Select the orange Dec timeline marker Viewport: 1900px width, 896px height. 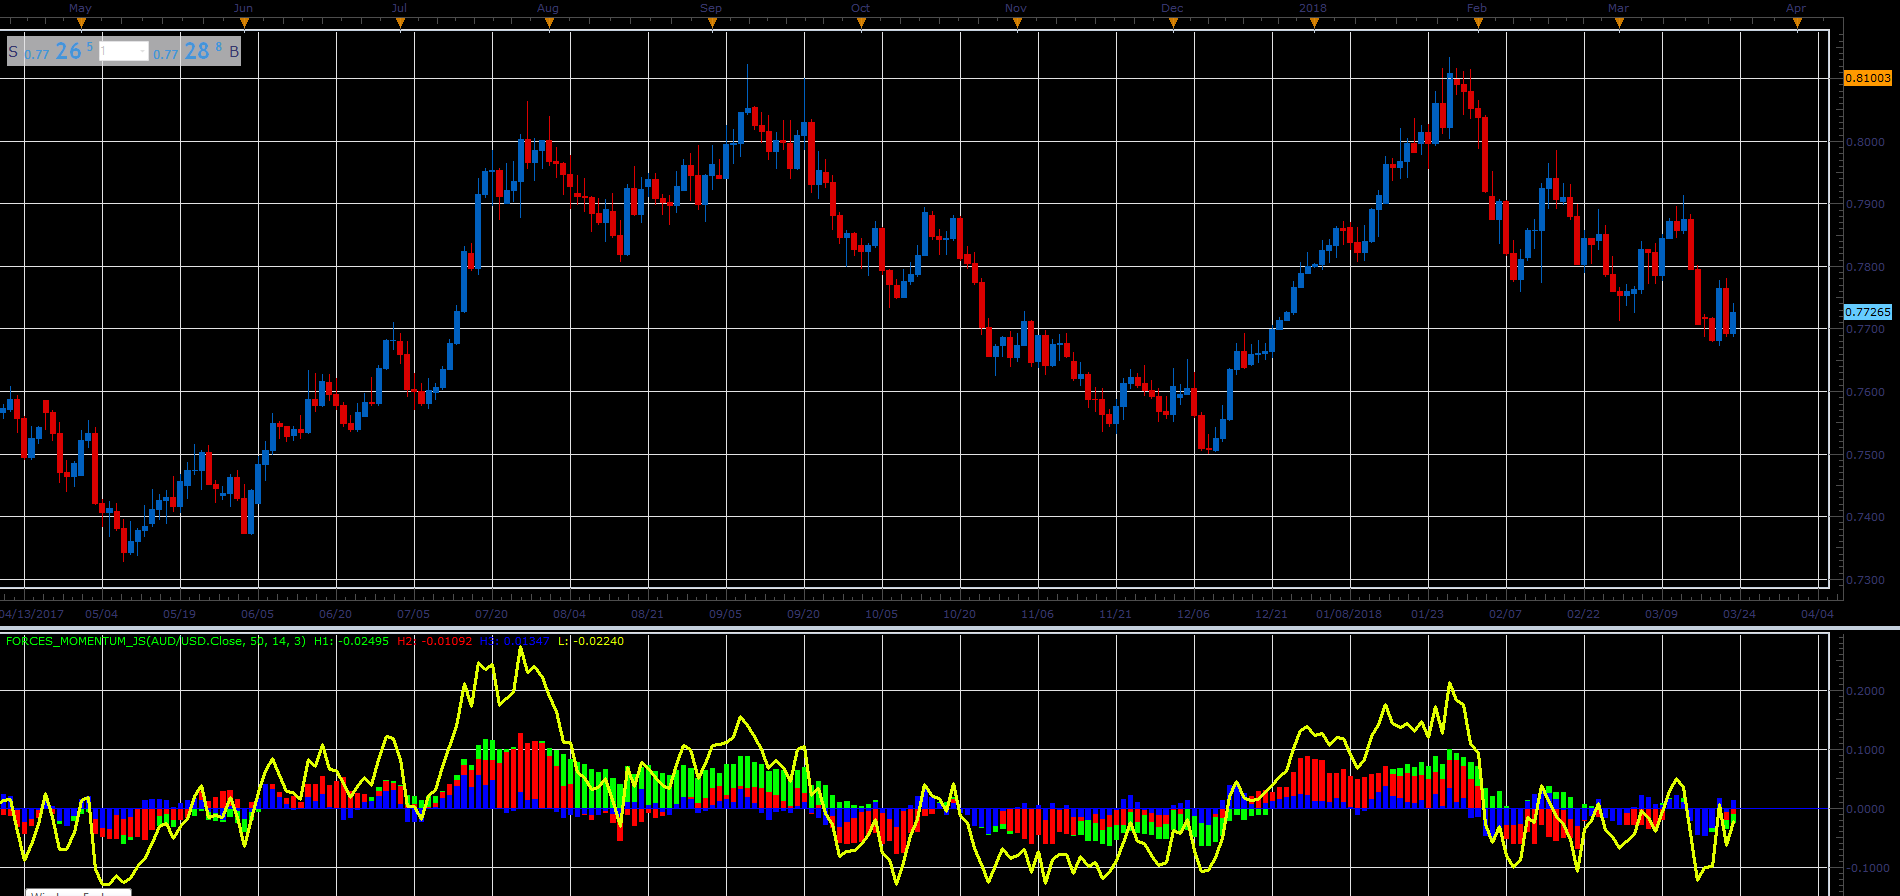[x=1173, y=21]
